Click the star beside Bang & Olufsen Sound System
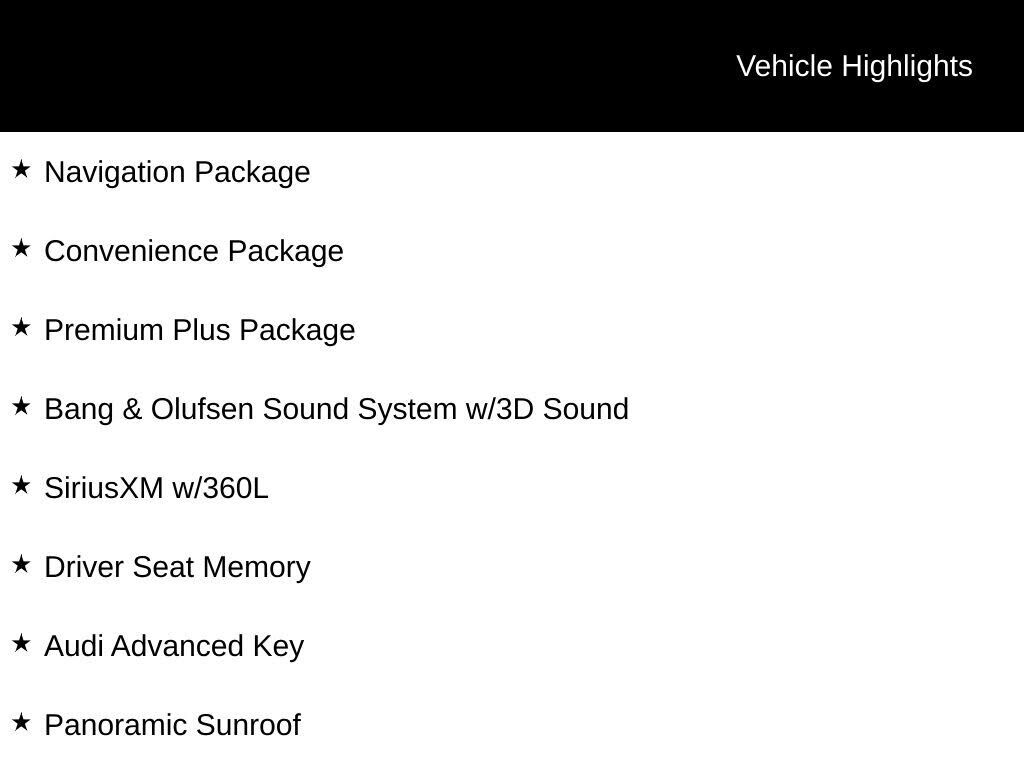The width and height of the screenshot is (1024, 768). pyautogui.click(x=21, y=407)
